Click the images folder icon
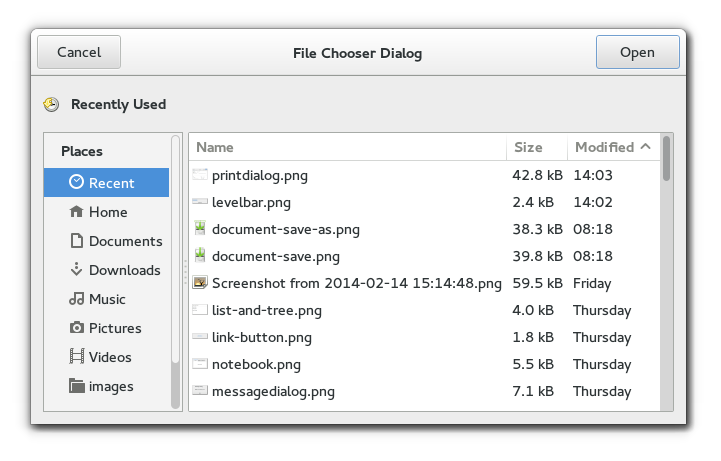This screenshot has width=721, height=461. (76, 386)
